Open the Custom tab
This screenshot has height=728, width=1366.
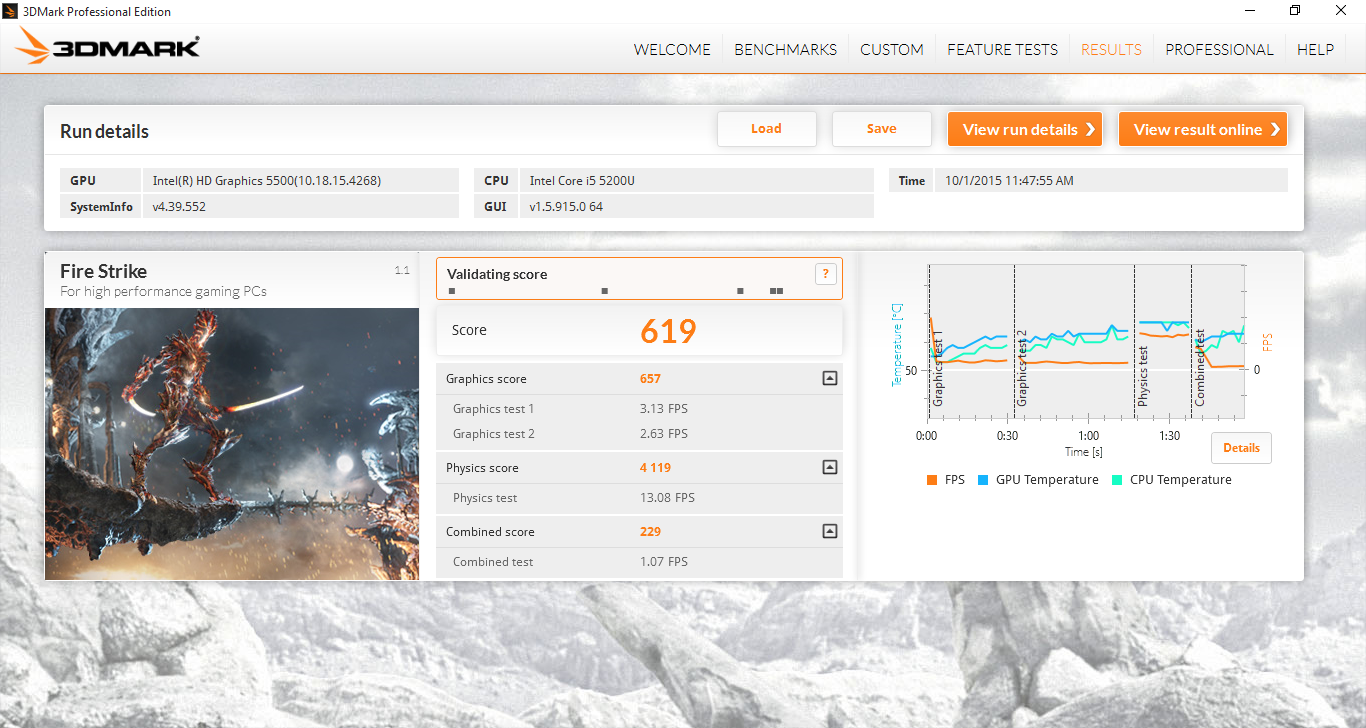[x=891, y=50]
